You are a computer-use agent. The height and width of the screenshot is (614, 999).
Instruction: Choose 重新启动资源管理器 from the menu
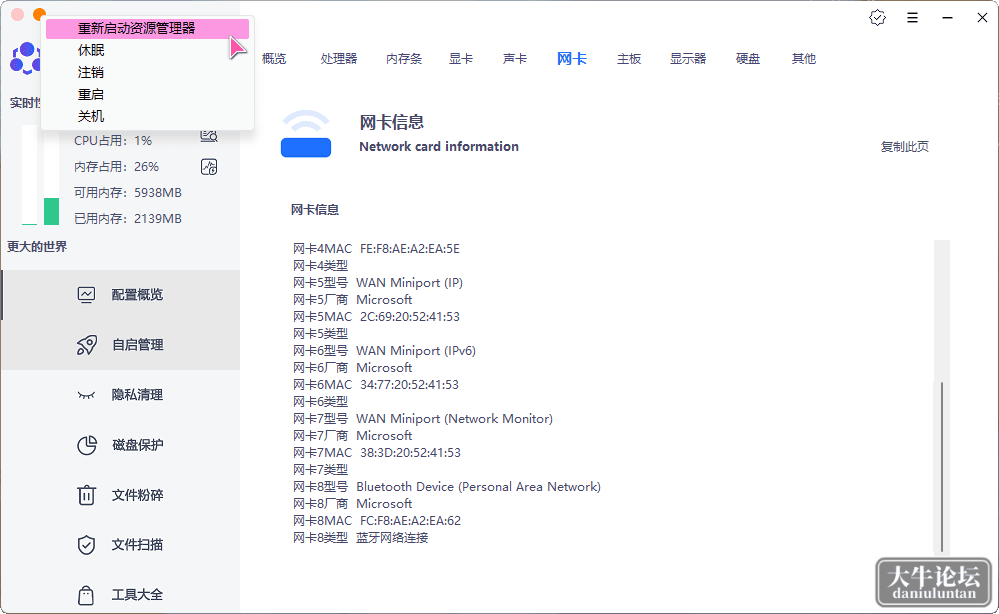(147, 29)
